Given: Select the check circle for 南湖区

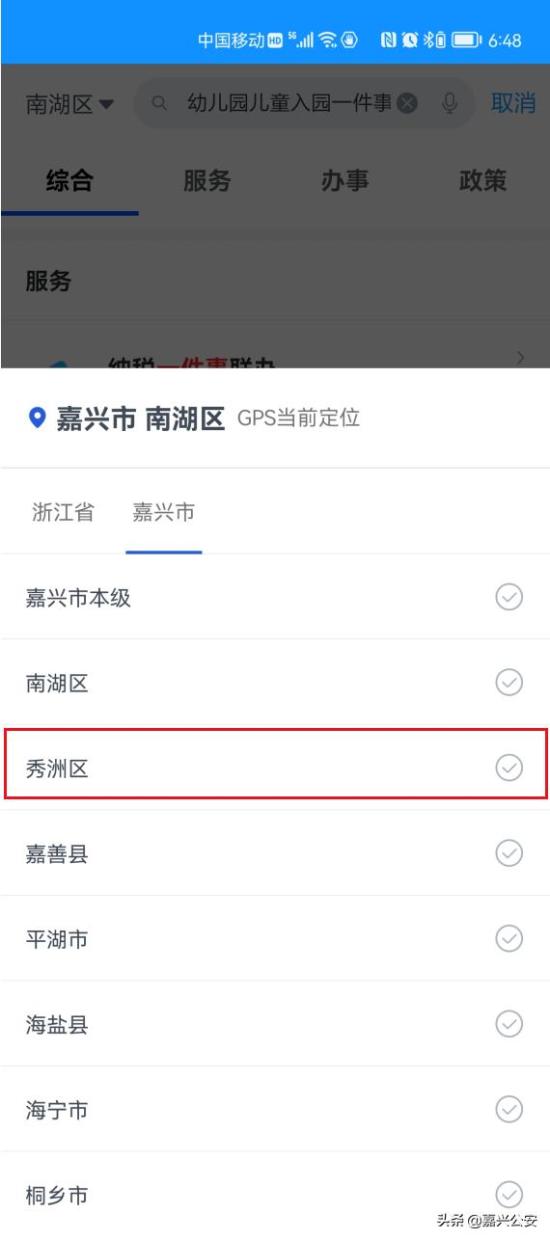Looking at the screenshot, I should click(x=509, y=683).
